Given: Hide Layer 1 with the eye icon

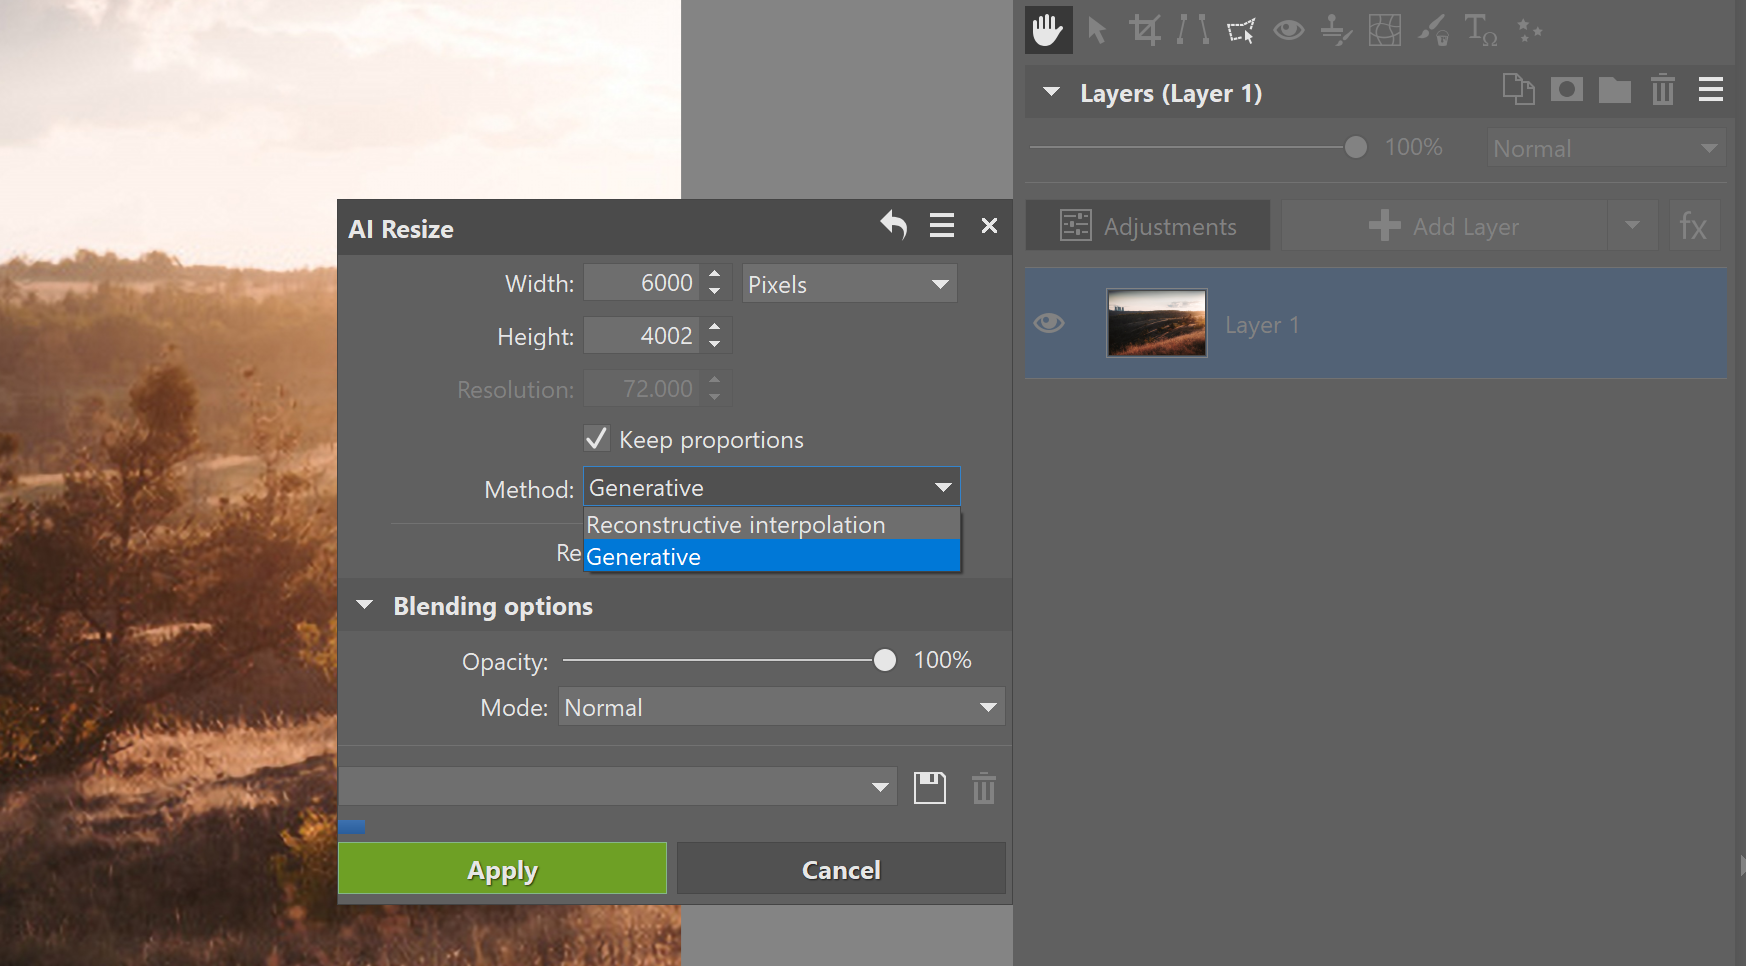Looking at the screenshot, I should (1049, 323).
